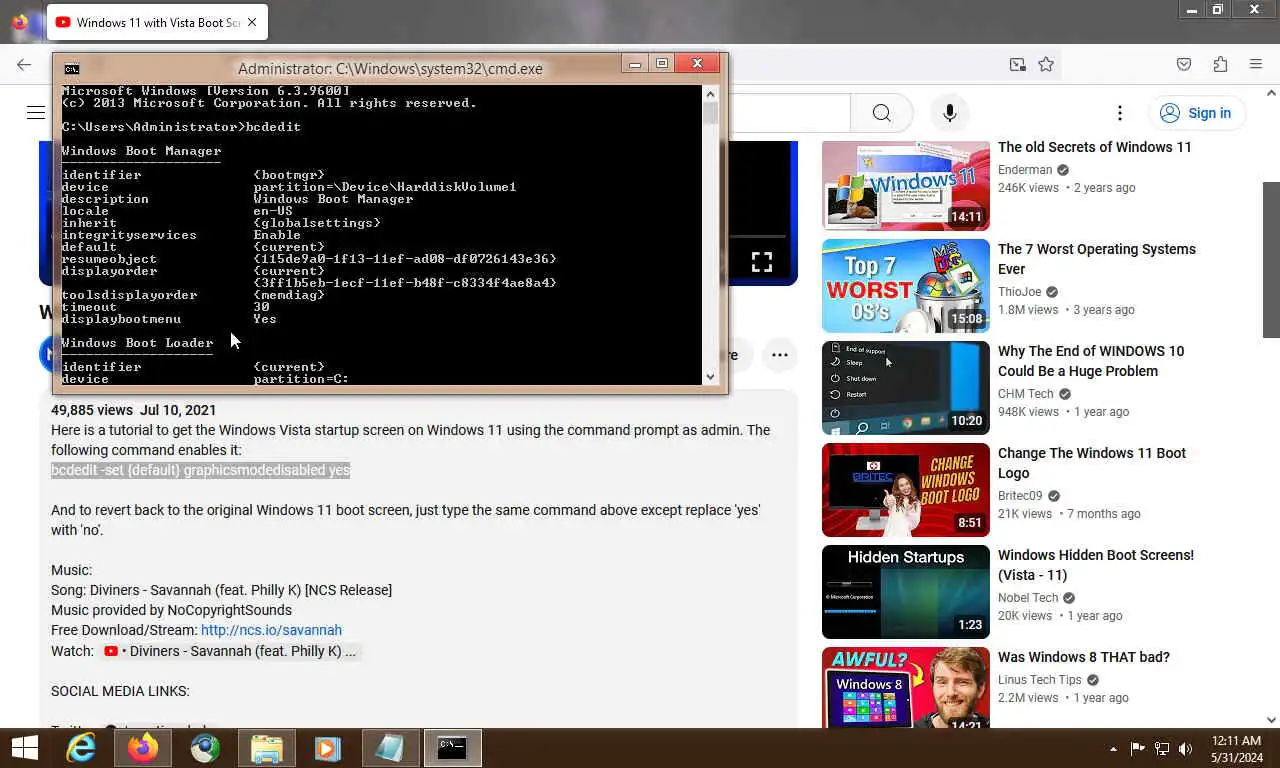
Task: Visit the Linus Tech Tips channel
Action: click(x=1040, y=680)
